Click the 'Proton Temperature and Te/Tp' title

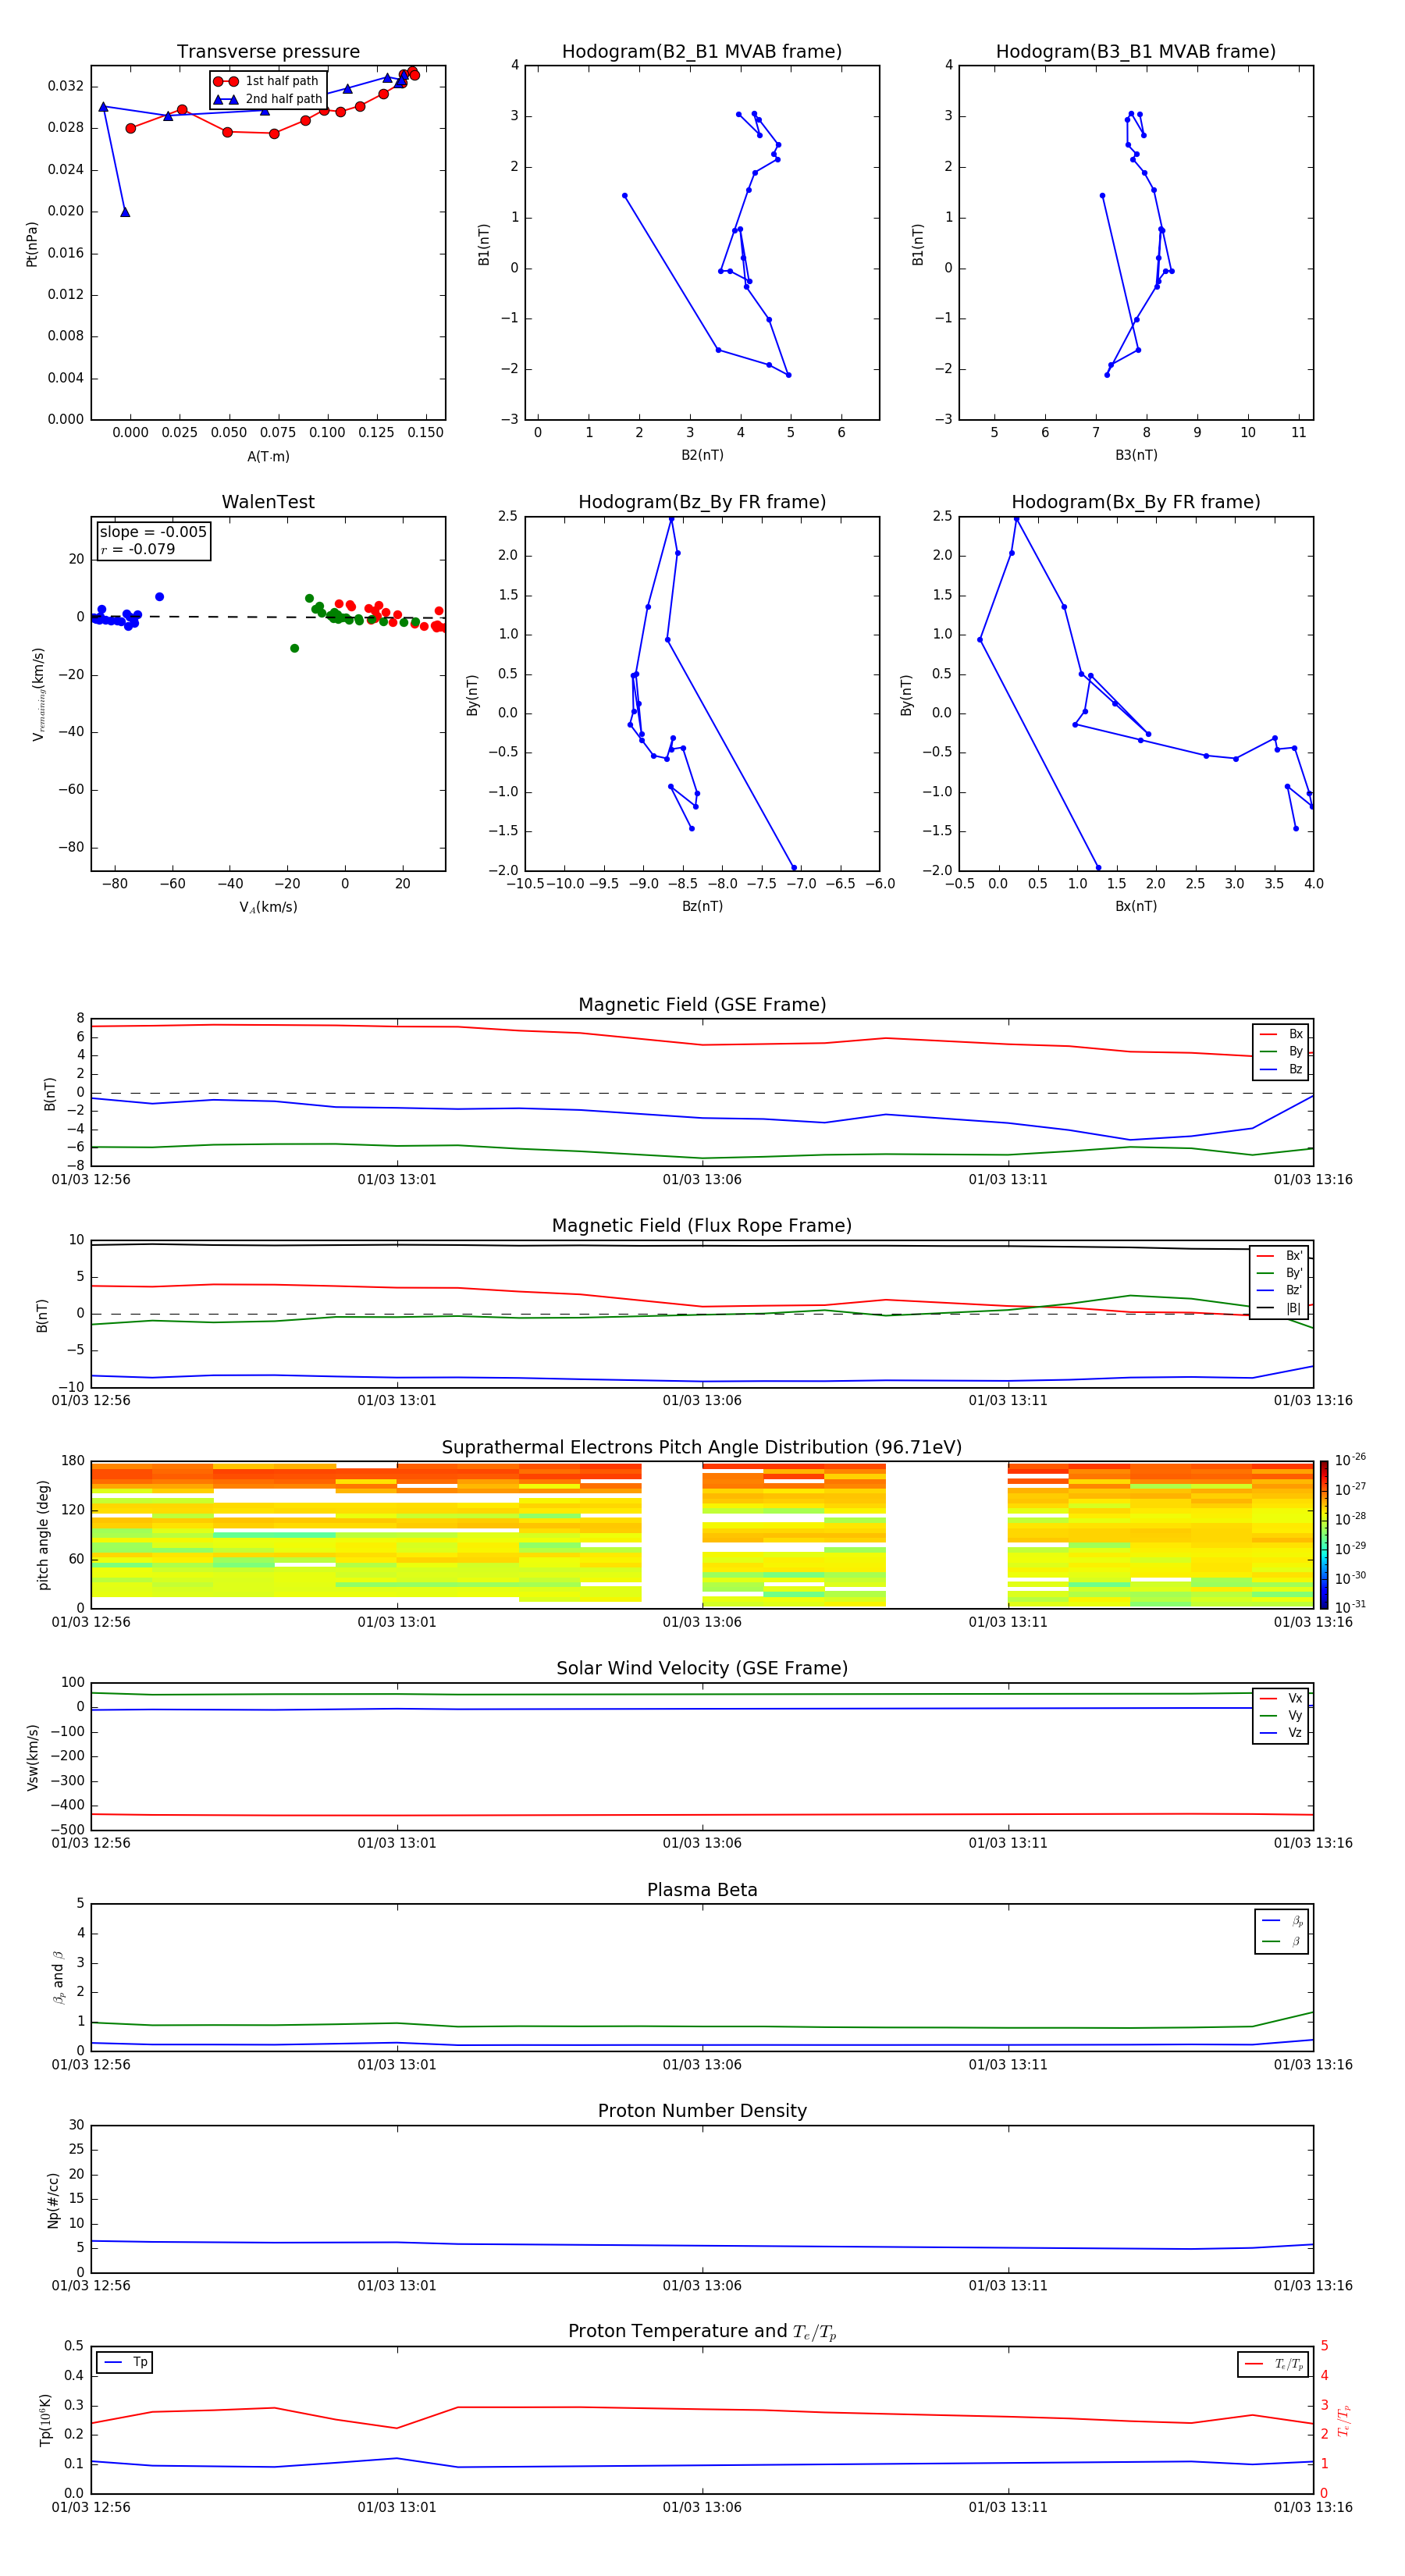coord(702,2331)
